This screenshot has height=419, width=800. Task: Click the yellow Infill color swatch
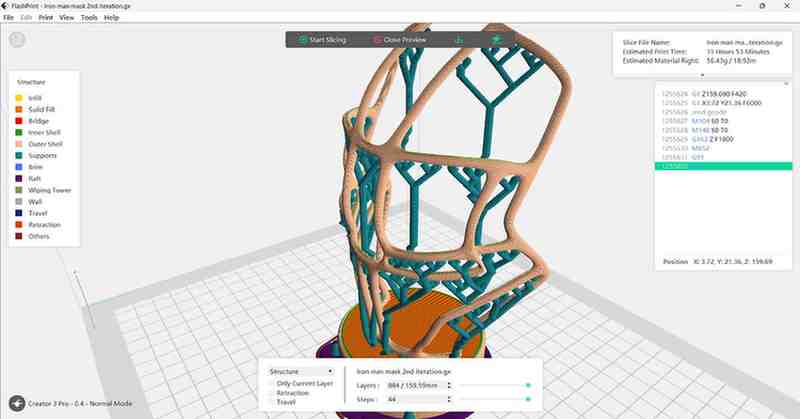(19, 97)
